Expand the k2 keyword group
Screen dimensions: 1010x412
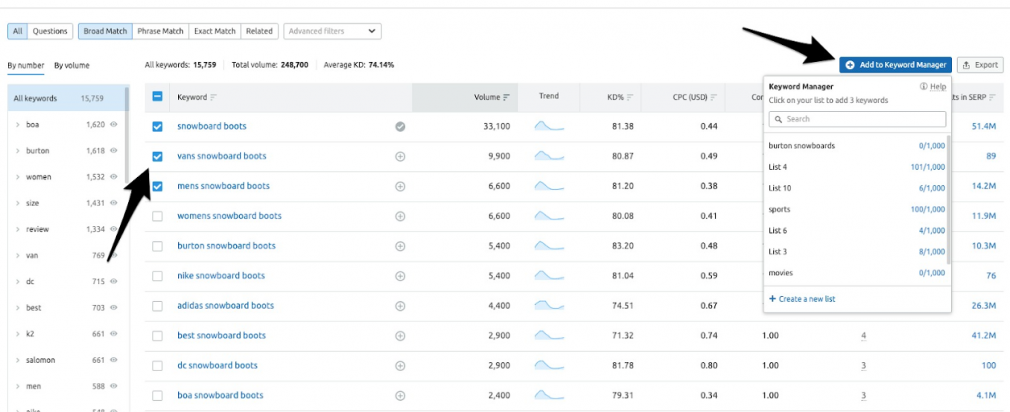(17, 334)
